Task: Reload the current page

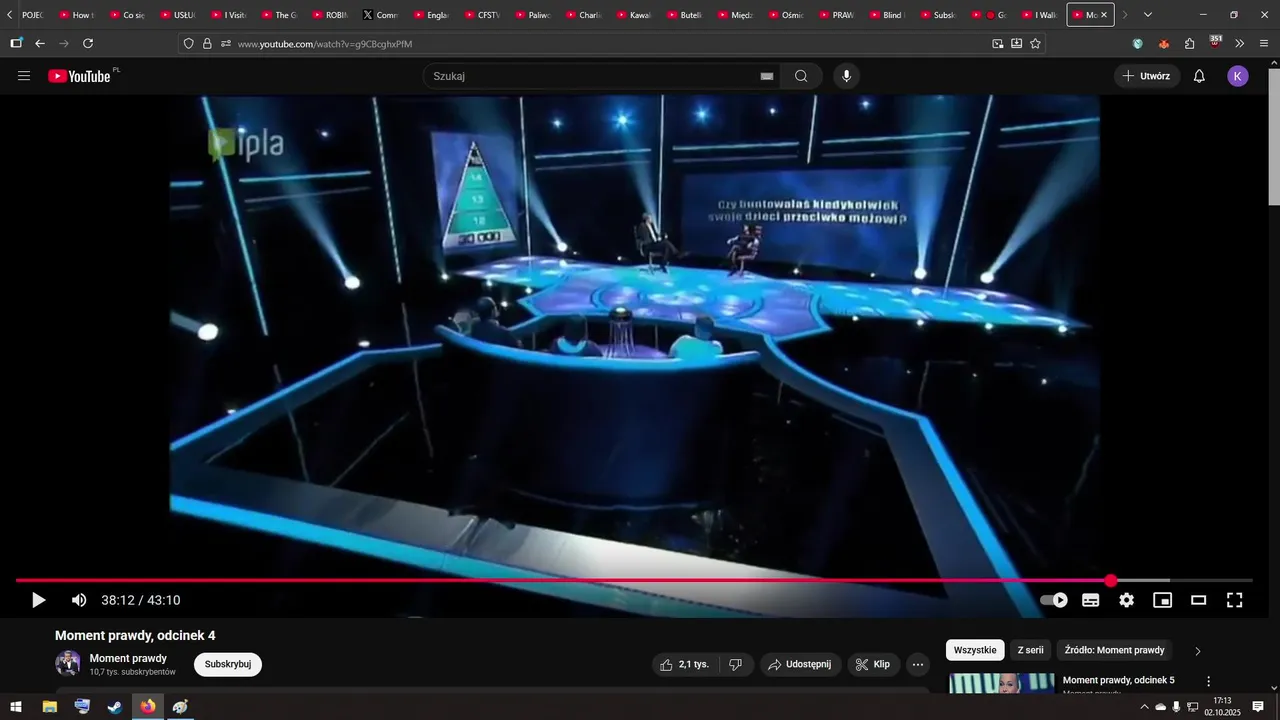Action: [x=88, y=44]
